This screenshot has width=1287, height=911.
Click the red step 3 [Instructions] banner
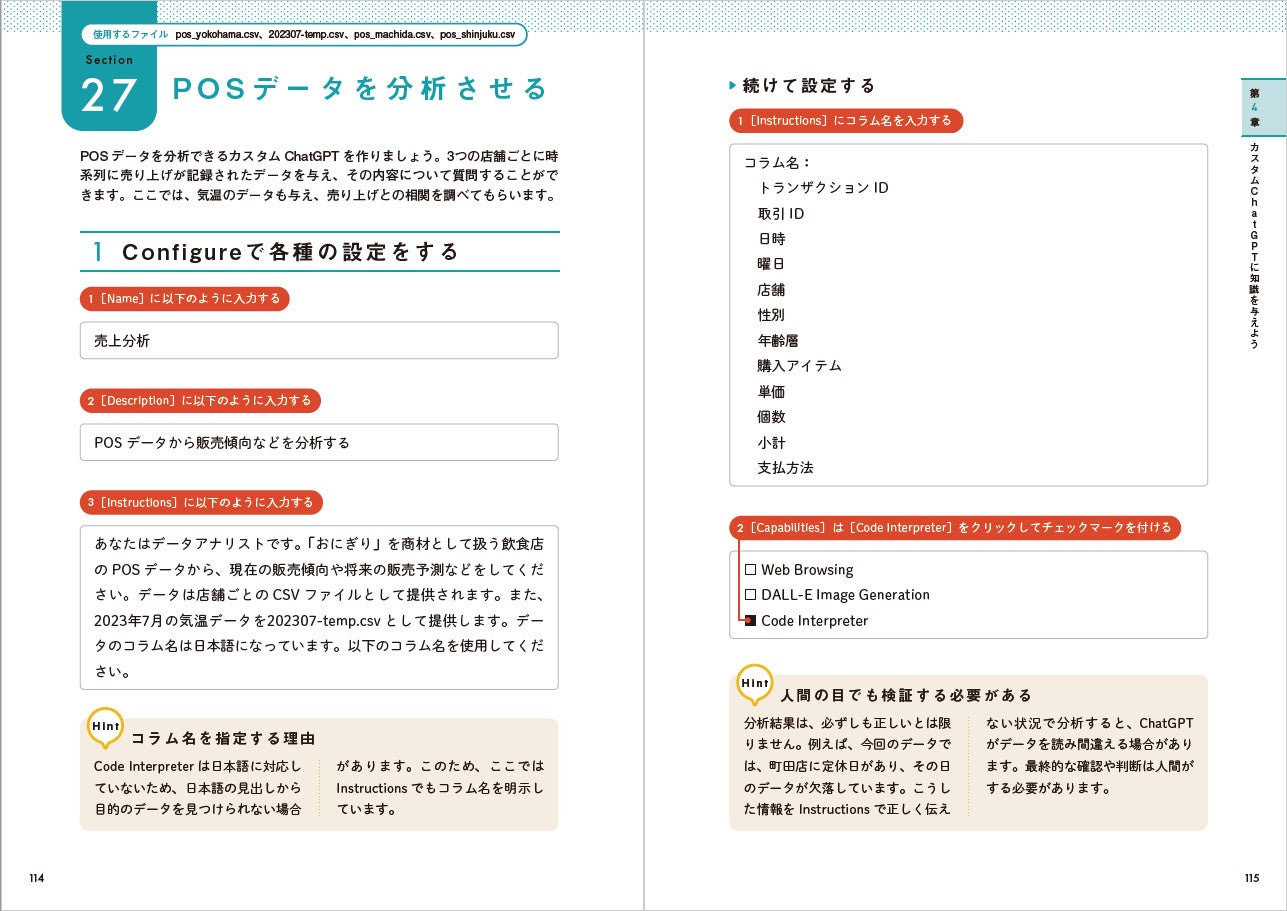coord(201,503)
